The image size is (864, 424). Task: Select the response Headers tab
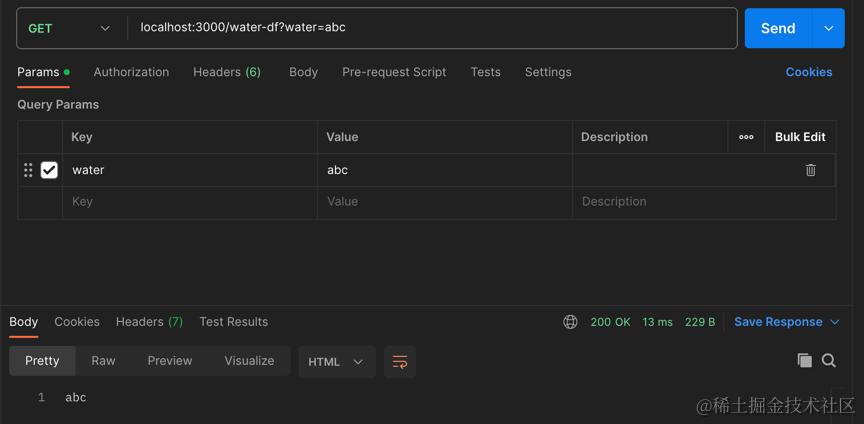[149, 322]
